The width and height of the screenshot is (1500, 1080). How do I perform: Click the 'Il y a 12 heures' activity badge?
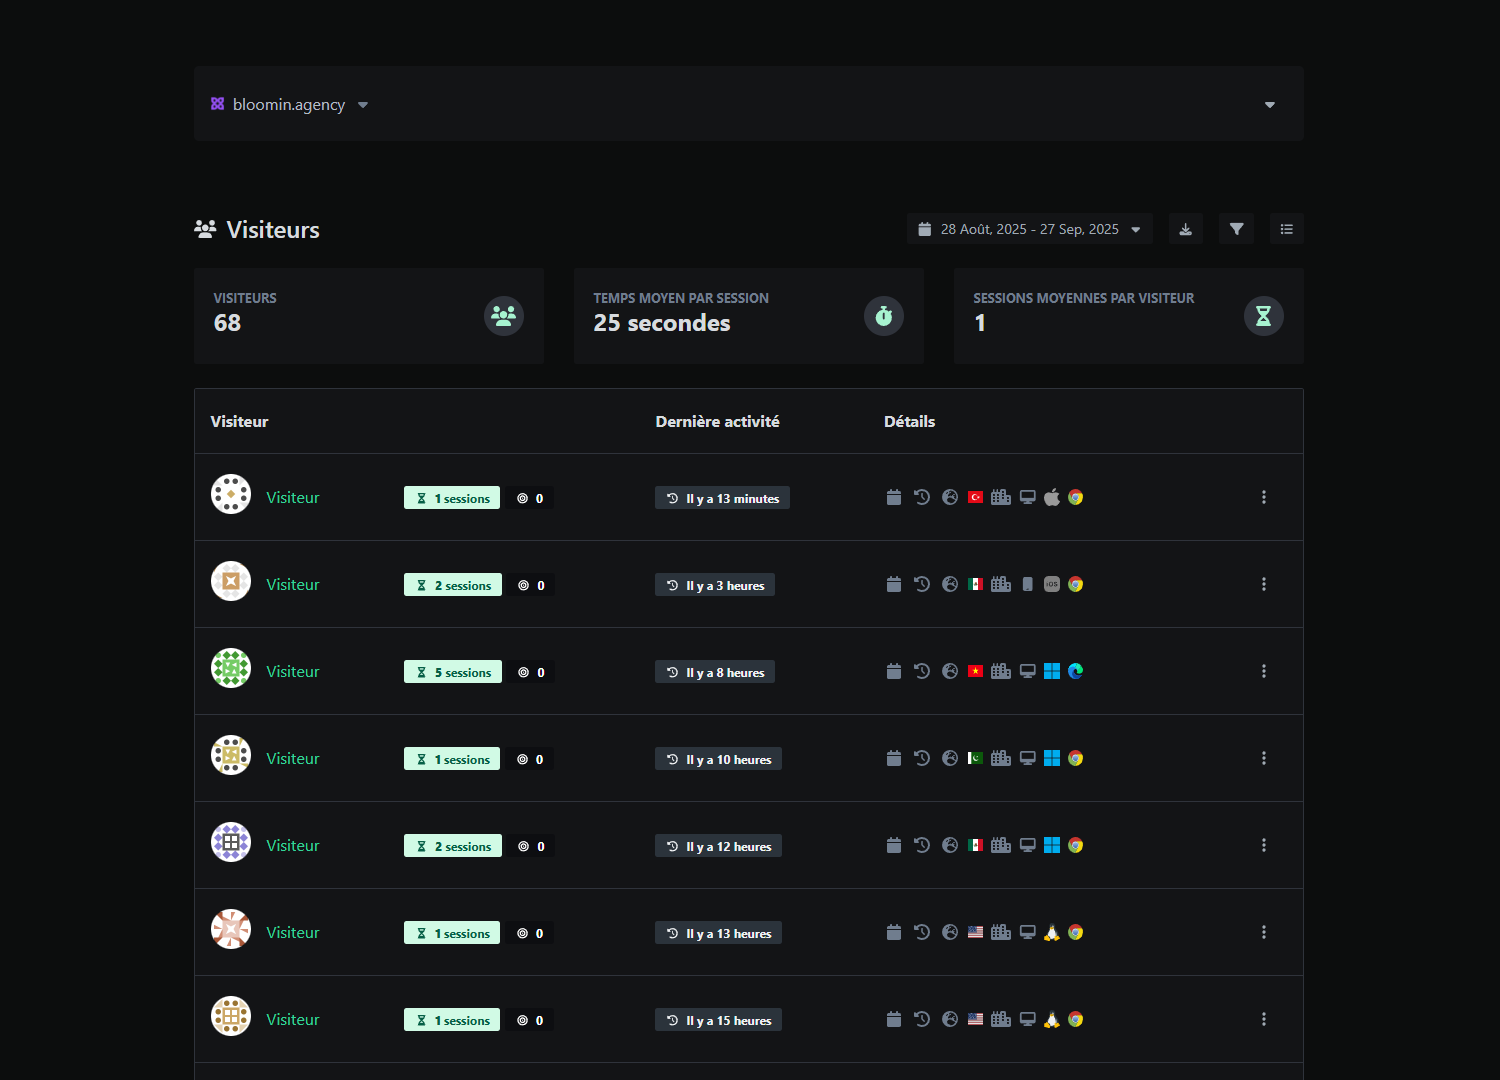(718, 846)
